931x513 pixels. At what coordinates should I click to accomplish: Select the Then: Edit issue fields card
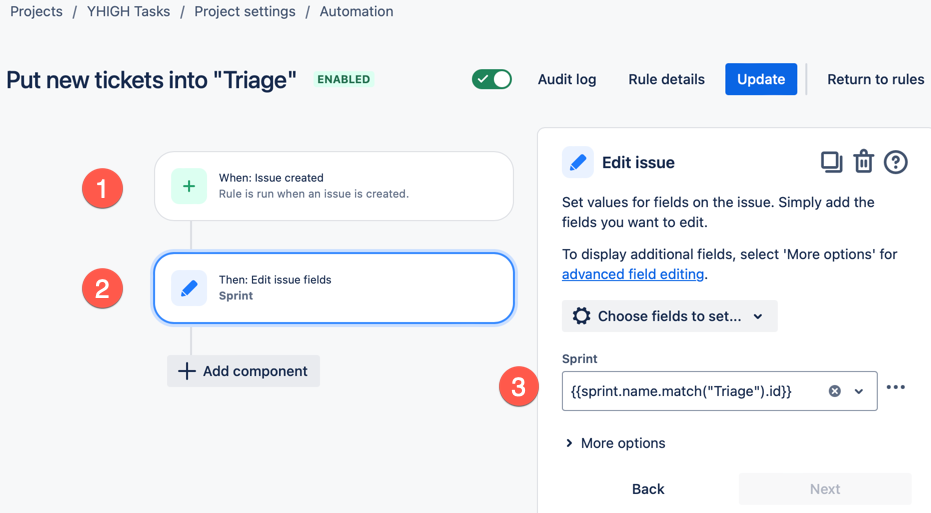334,289
